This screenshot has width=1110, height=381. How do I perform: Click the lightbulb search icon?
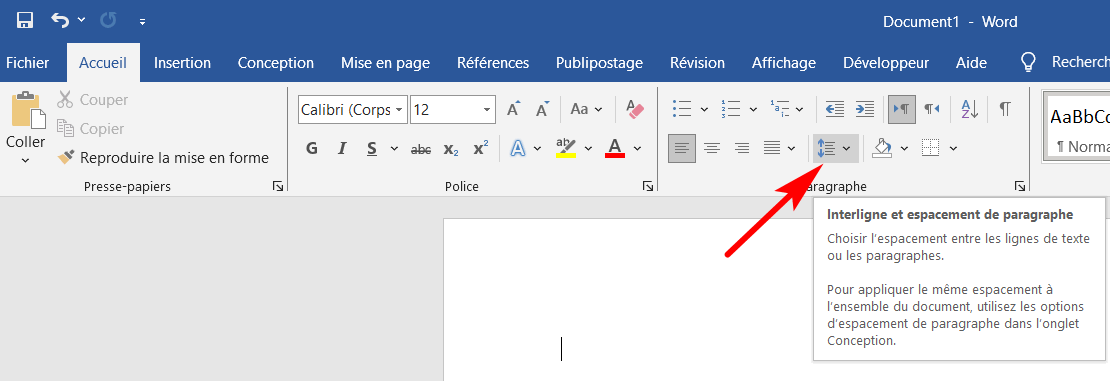1028,62
